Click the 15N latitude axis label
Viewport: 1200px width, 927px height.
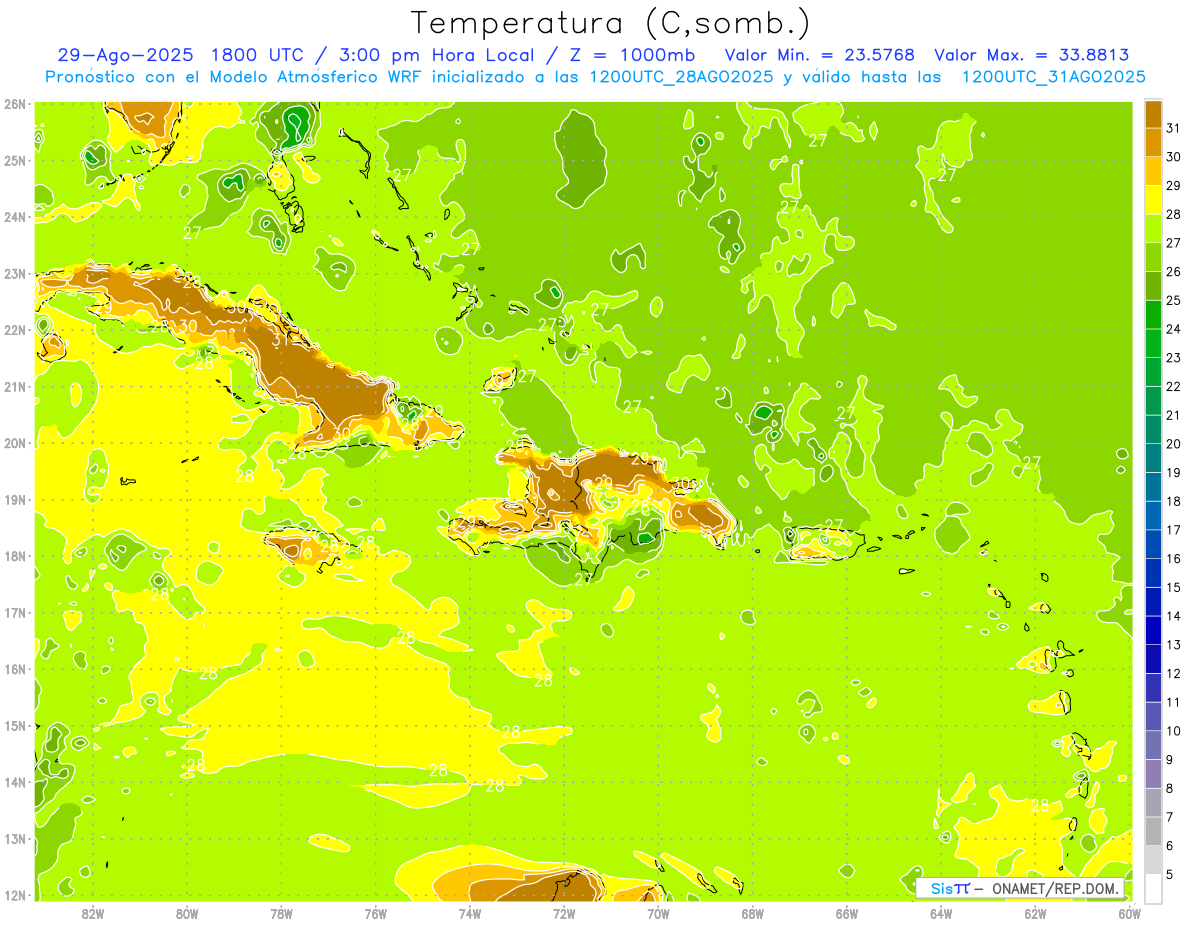15,725
